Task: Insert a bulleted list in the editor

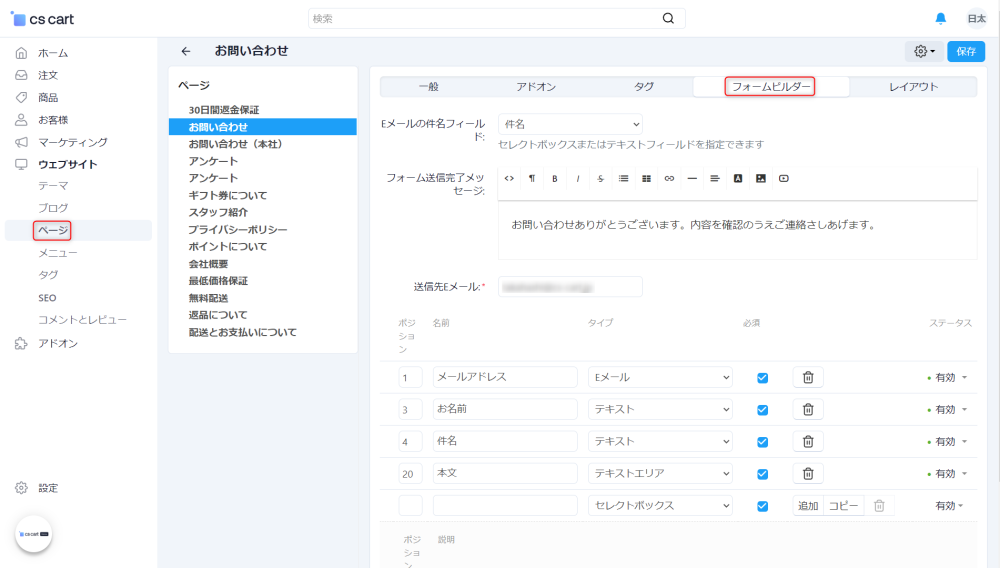Action: tap(624, 178)
